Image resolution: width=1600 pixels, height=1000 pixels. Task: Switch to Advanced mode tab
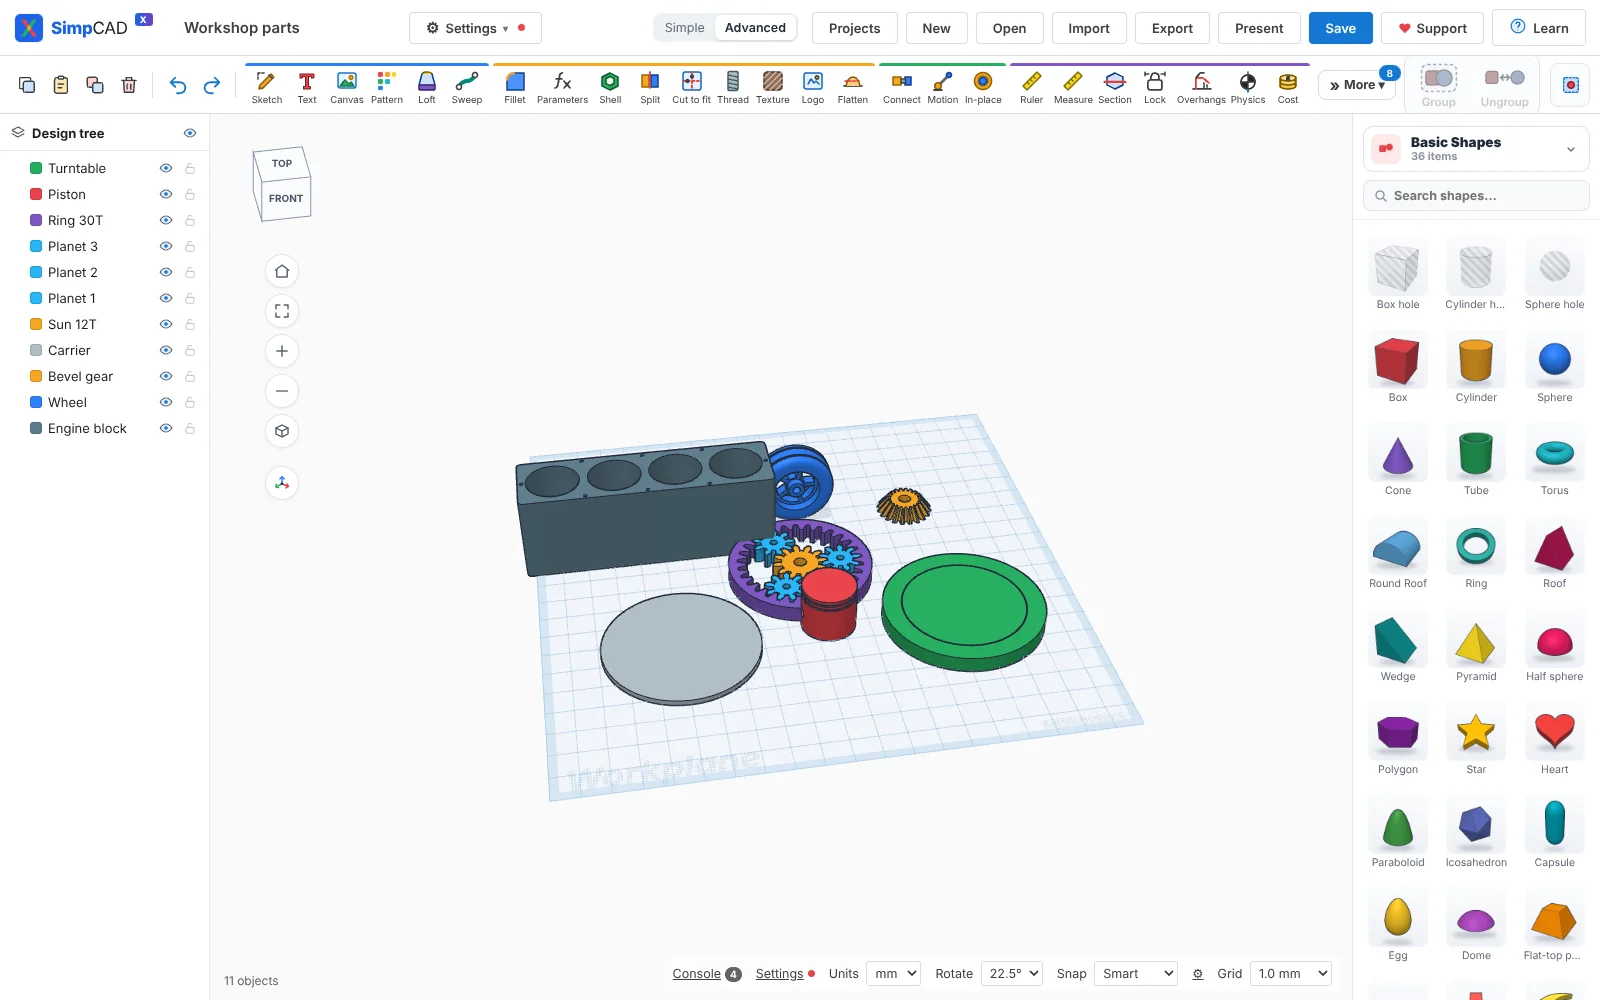point(755,28)
